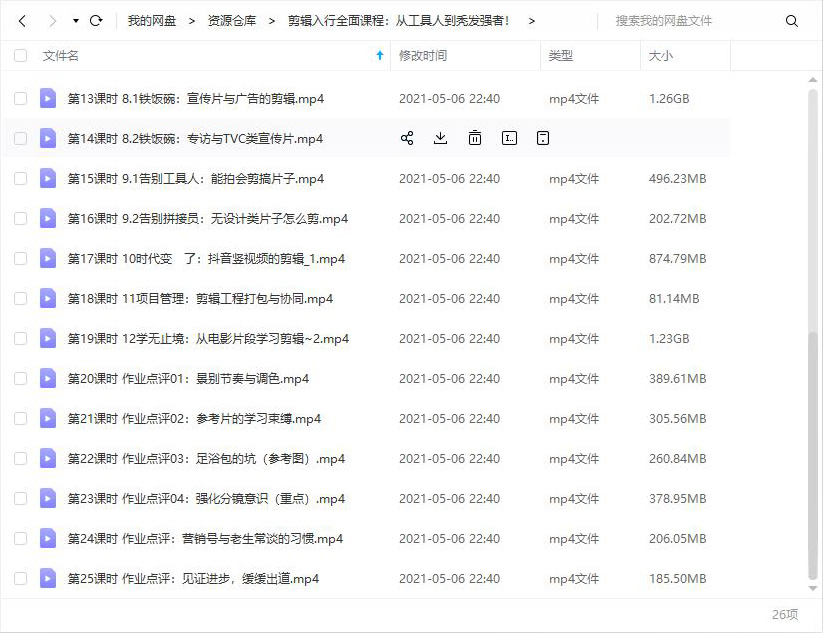Click the 81.14MB size value
This screenshot has height=633, width=823.
pos(674,298)
